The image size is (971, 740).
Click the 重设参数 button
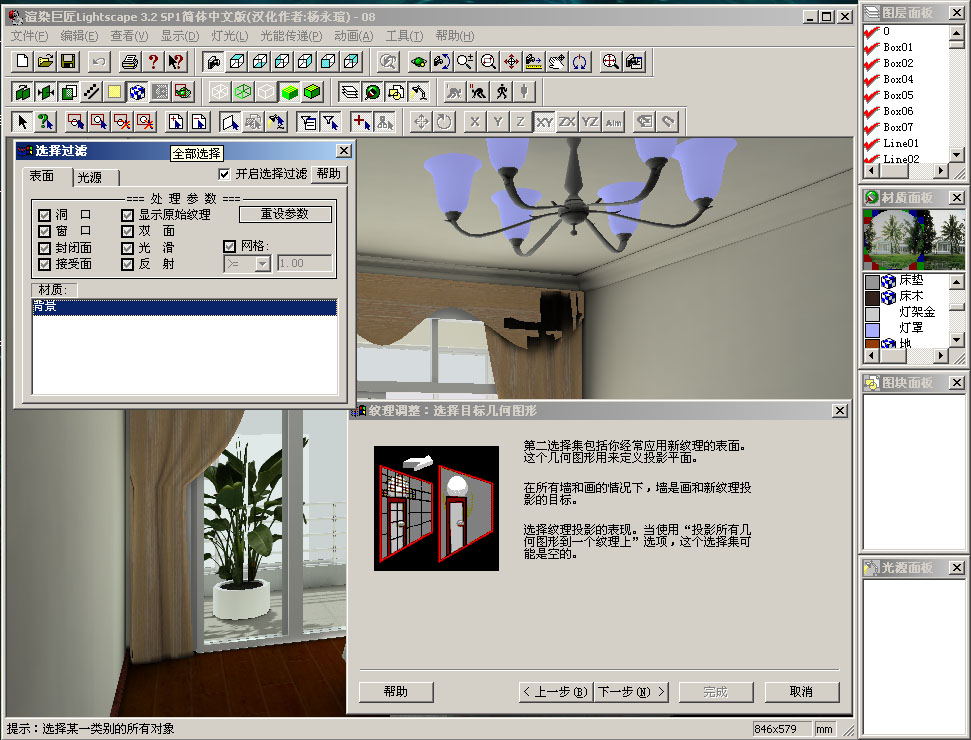[x=285, y=214]
